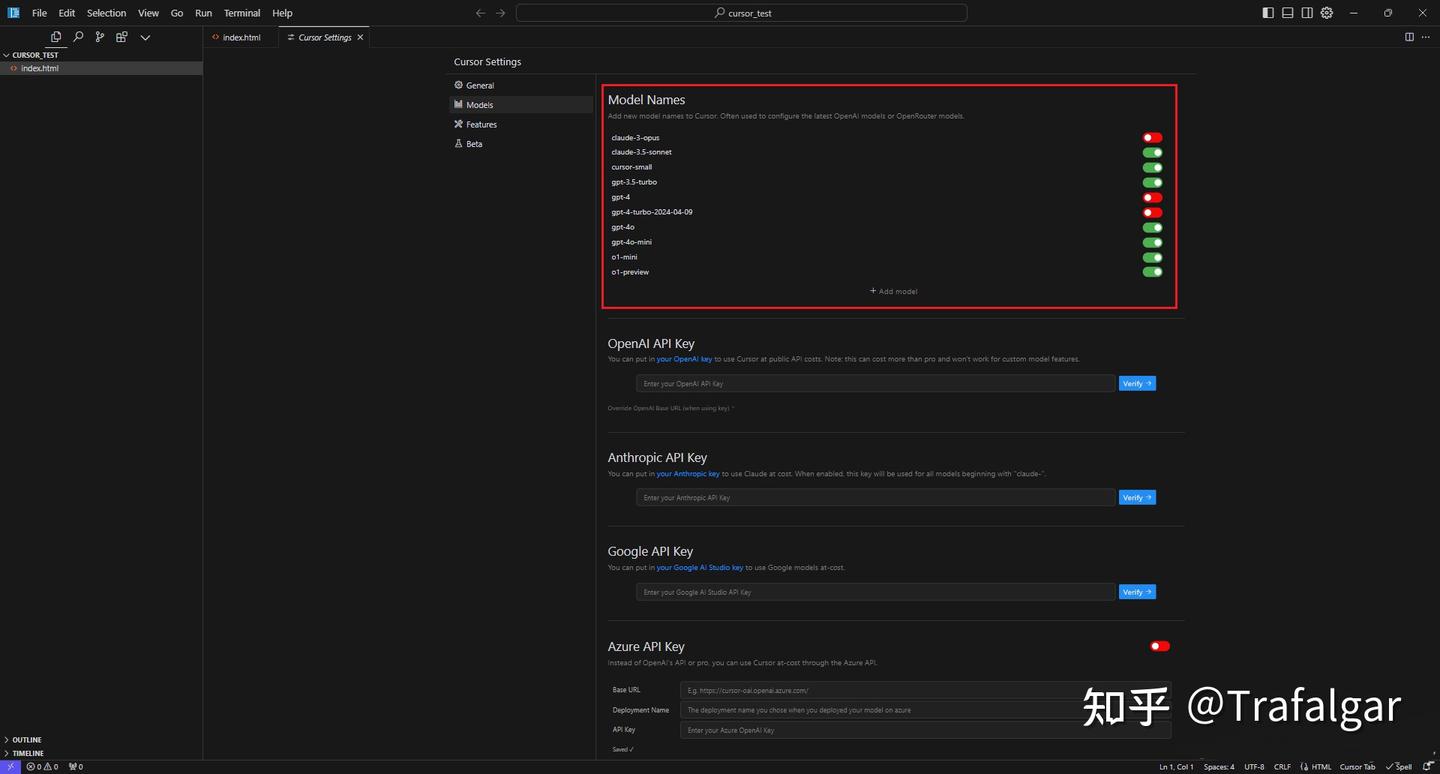Expand the Outline section

[x=26, y=740]
